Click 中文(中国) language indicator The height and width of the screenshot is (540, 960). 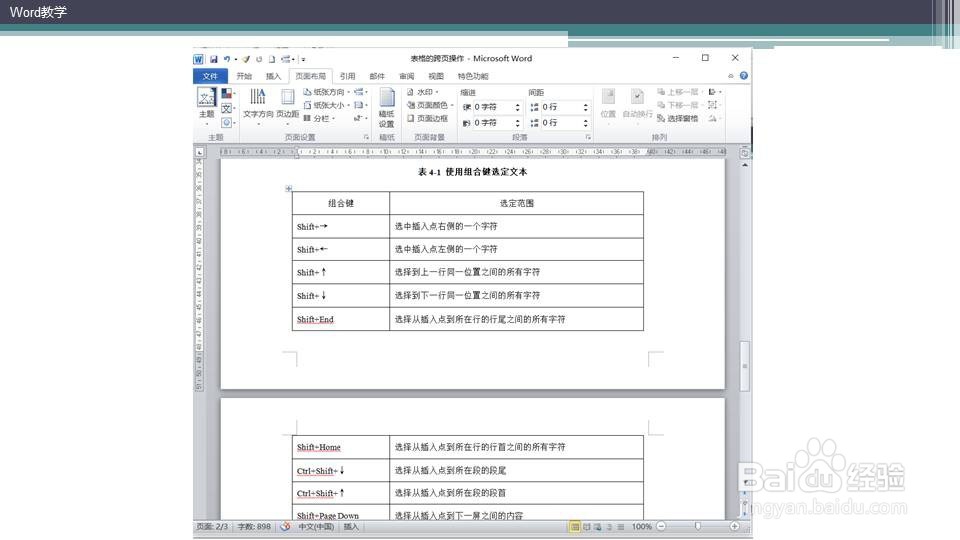[316, 527]
